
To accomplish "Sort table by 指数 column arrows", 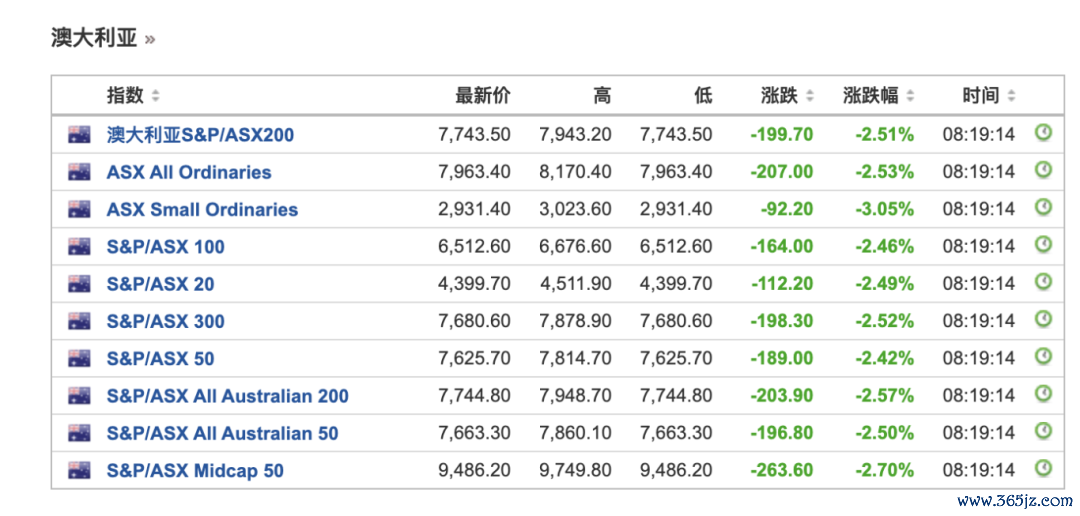I will pos(155,96).
